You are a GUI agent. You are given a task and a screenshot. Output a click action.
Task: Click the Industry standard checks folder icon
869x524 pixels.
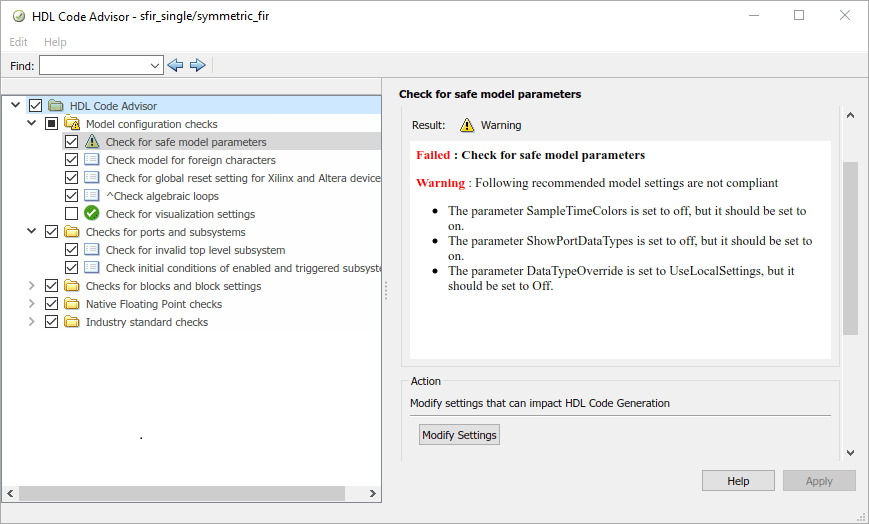(x=72, y=322)
